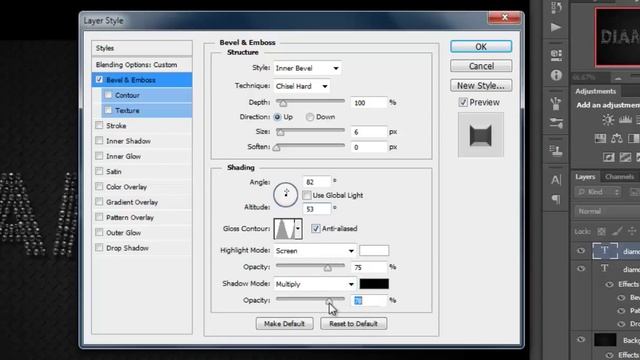This screenshot has width=640, height=360.
Task: Open the Normal blend mode dropdown in Layers
Action: (x=607, y=211)
